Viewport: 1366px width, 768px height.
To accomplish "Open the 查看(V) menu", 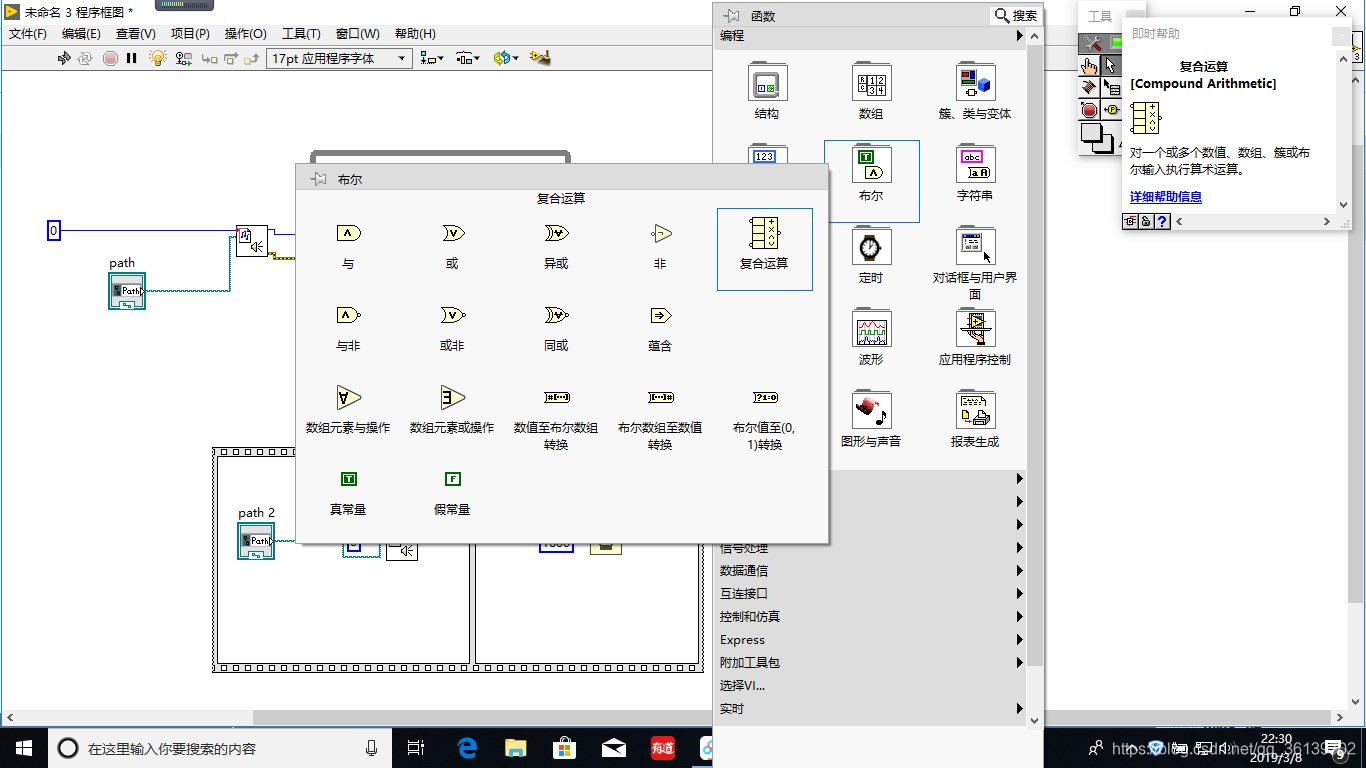I will pyautogui.click(x=136, y=34).
